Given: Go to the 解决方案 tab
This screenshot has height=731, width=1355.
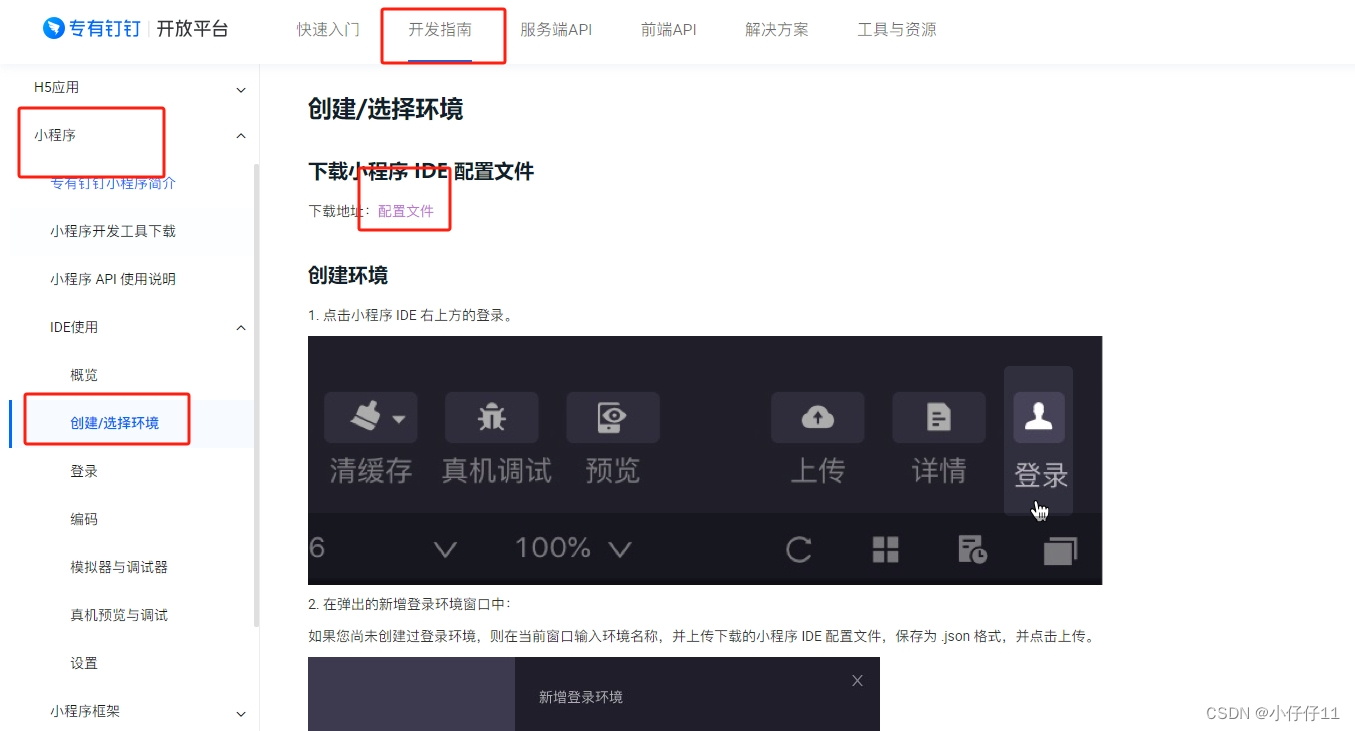Looking at the screenshot, I should tap(777, 29).
